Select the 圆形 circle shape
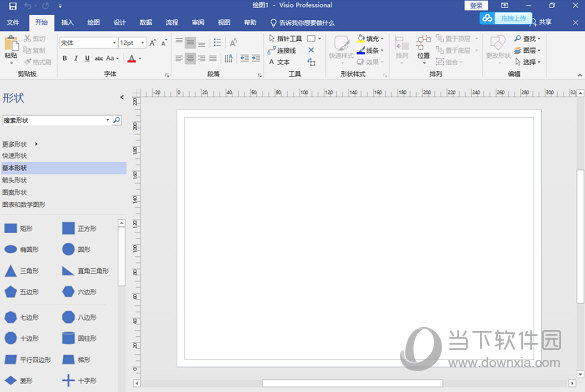 coord(76,249)
